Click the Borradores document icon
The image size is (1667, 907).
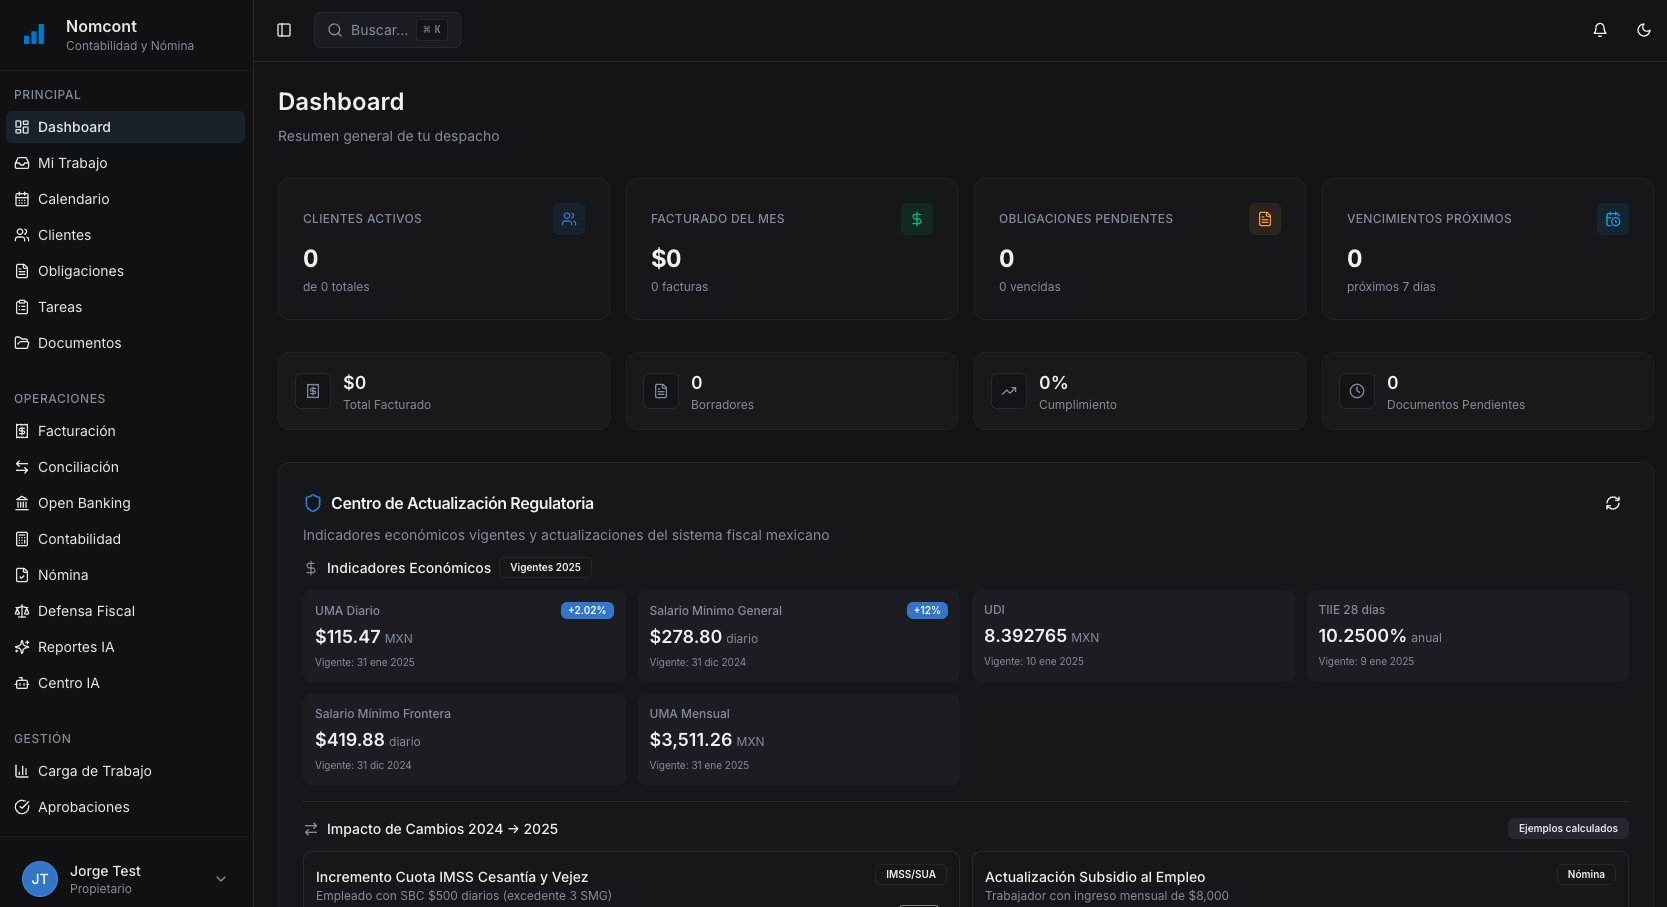pos(661,391)
